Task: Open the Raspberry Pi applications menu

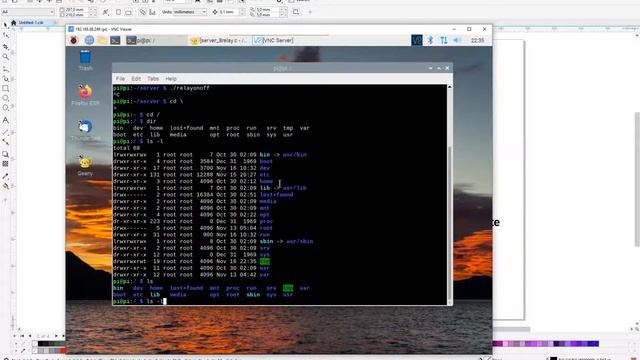Action: click(x=73, y=40)
